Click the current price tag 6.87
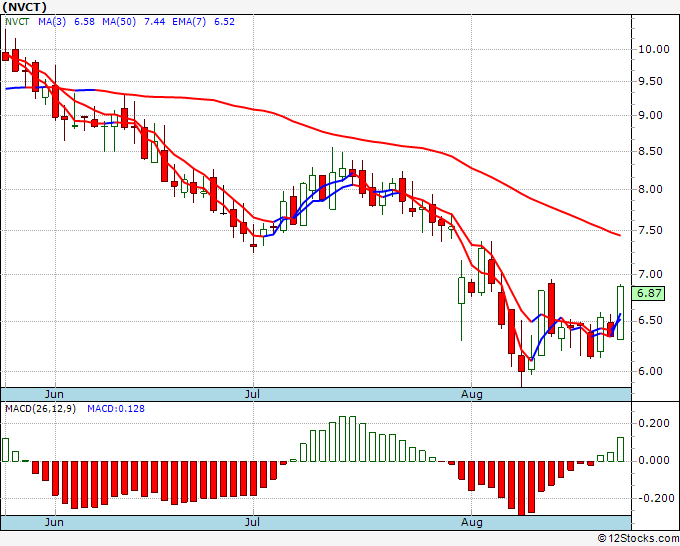Viewport: 680px width, 546px height. tap(648, 294)
